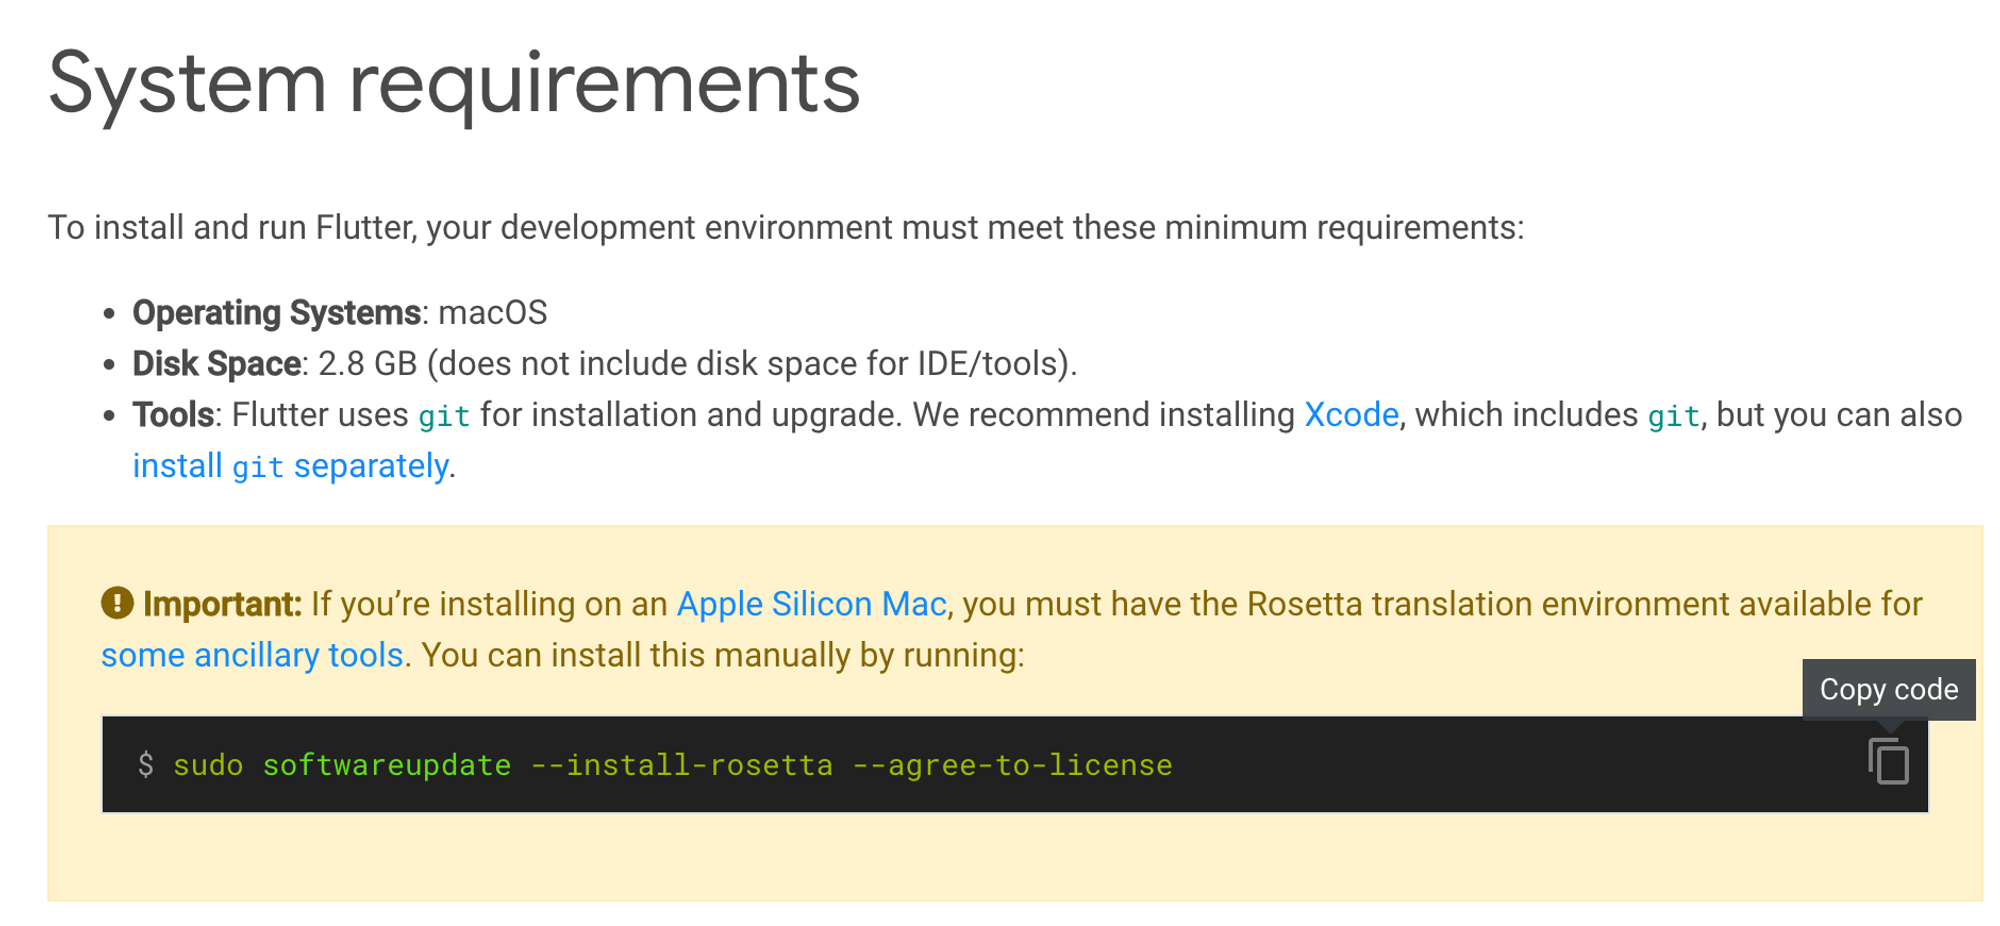The image size is (2000, 926).
Task: Click the bold 'Disk Space' label
Action: coord(216,364)
